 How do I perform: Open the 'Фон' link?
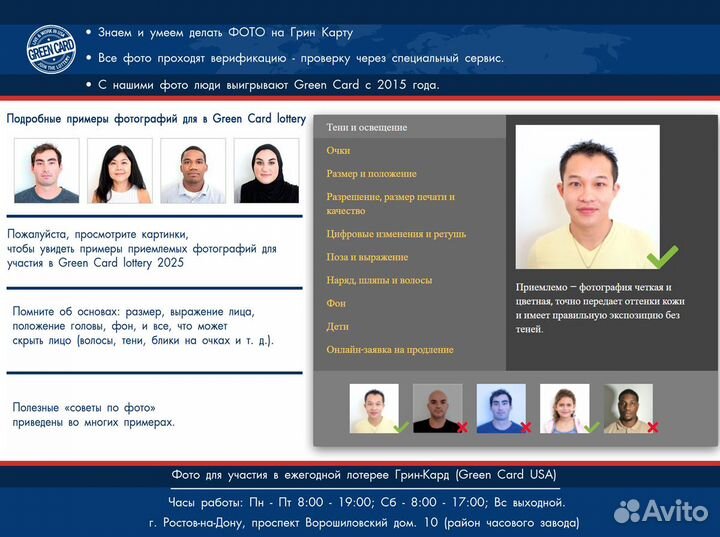[x=336, y=303]
